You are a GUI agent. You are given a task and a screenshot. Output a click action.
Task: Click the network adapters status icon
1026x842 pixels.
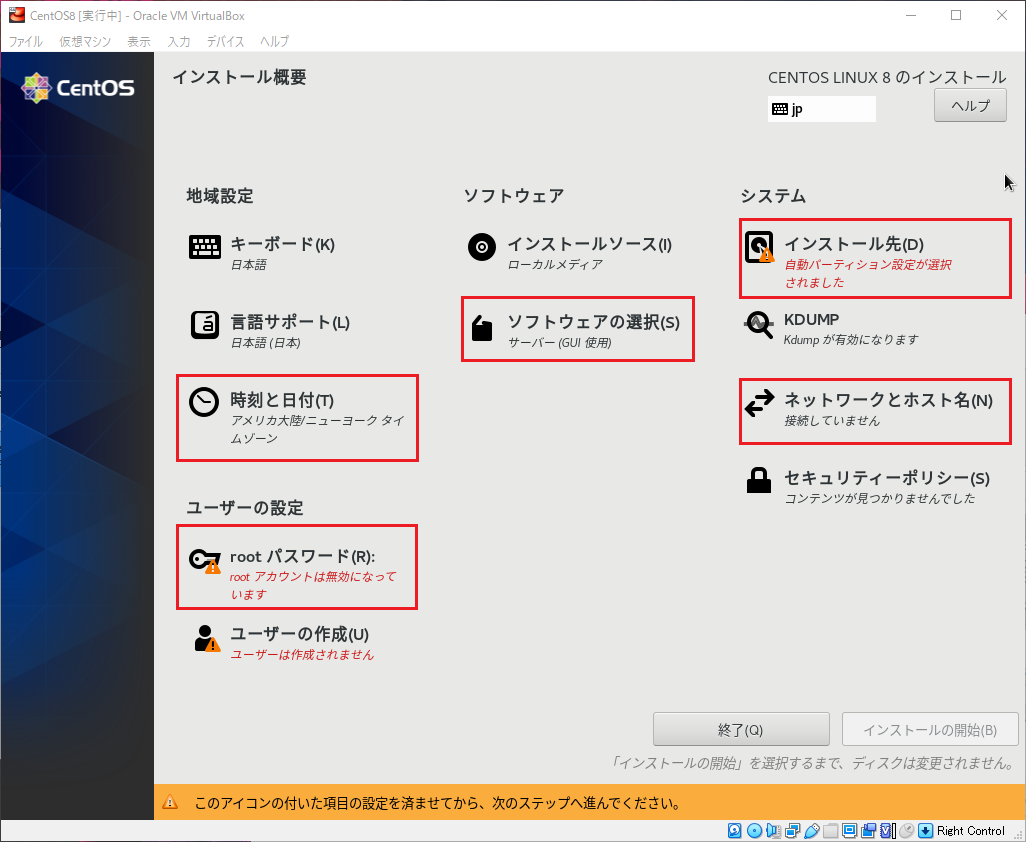[x=792, y=830]
